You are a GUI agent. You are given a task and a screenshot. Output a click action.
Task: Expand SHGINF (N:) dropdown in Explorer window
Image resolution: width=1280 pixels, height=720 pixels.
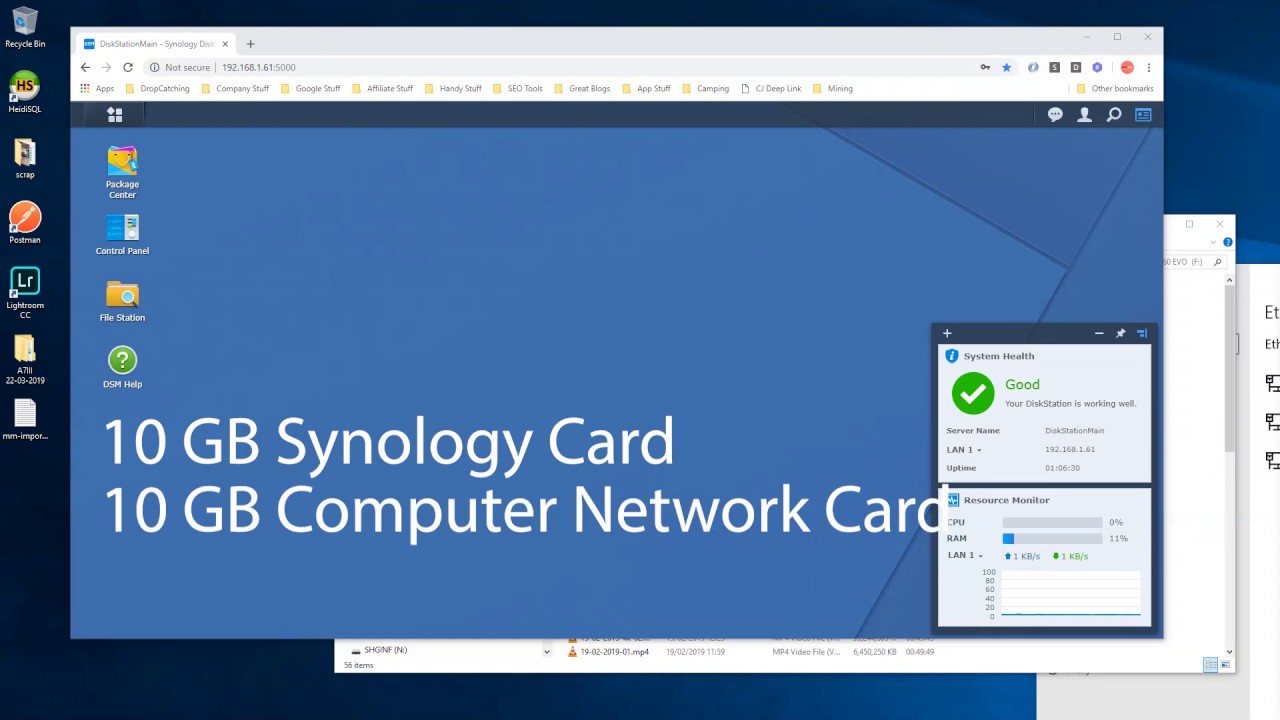tap(546, 652)
